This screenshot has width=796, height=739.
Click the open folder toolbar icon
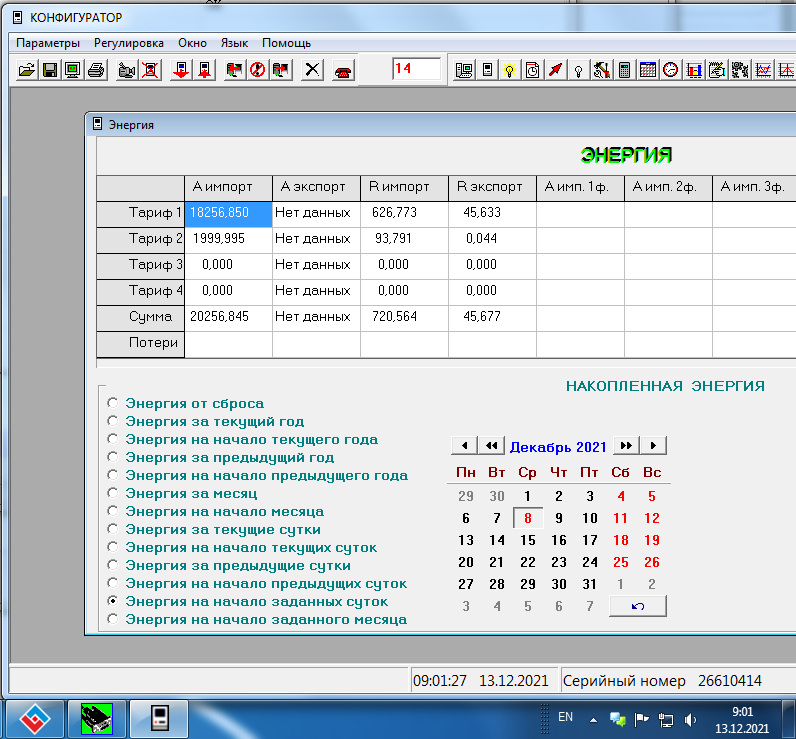click(26, 70)
